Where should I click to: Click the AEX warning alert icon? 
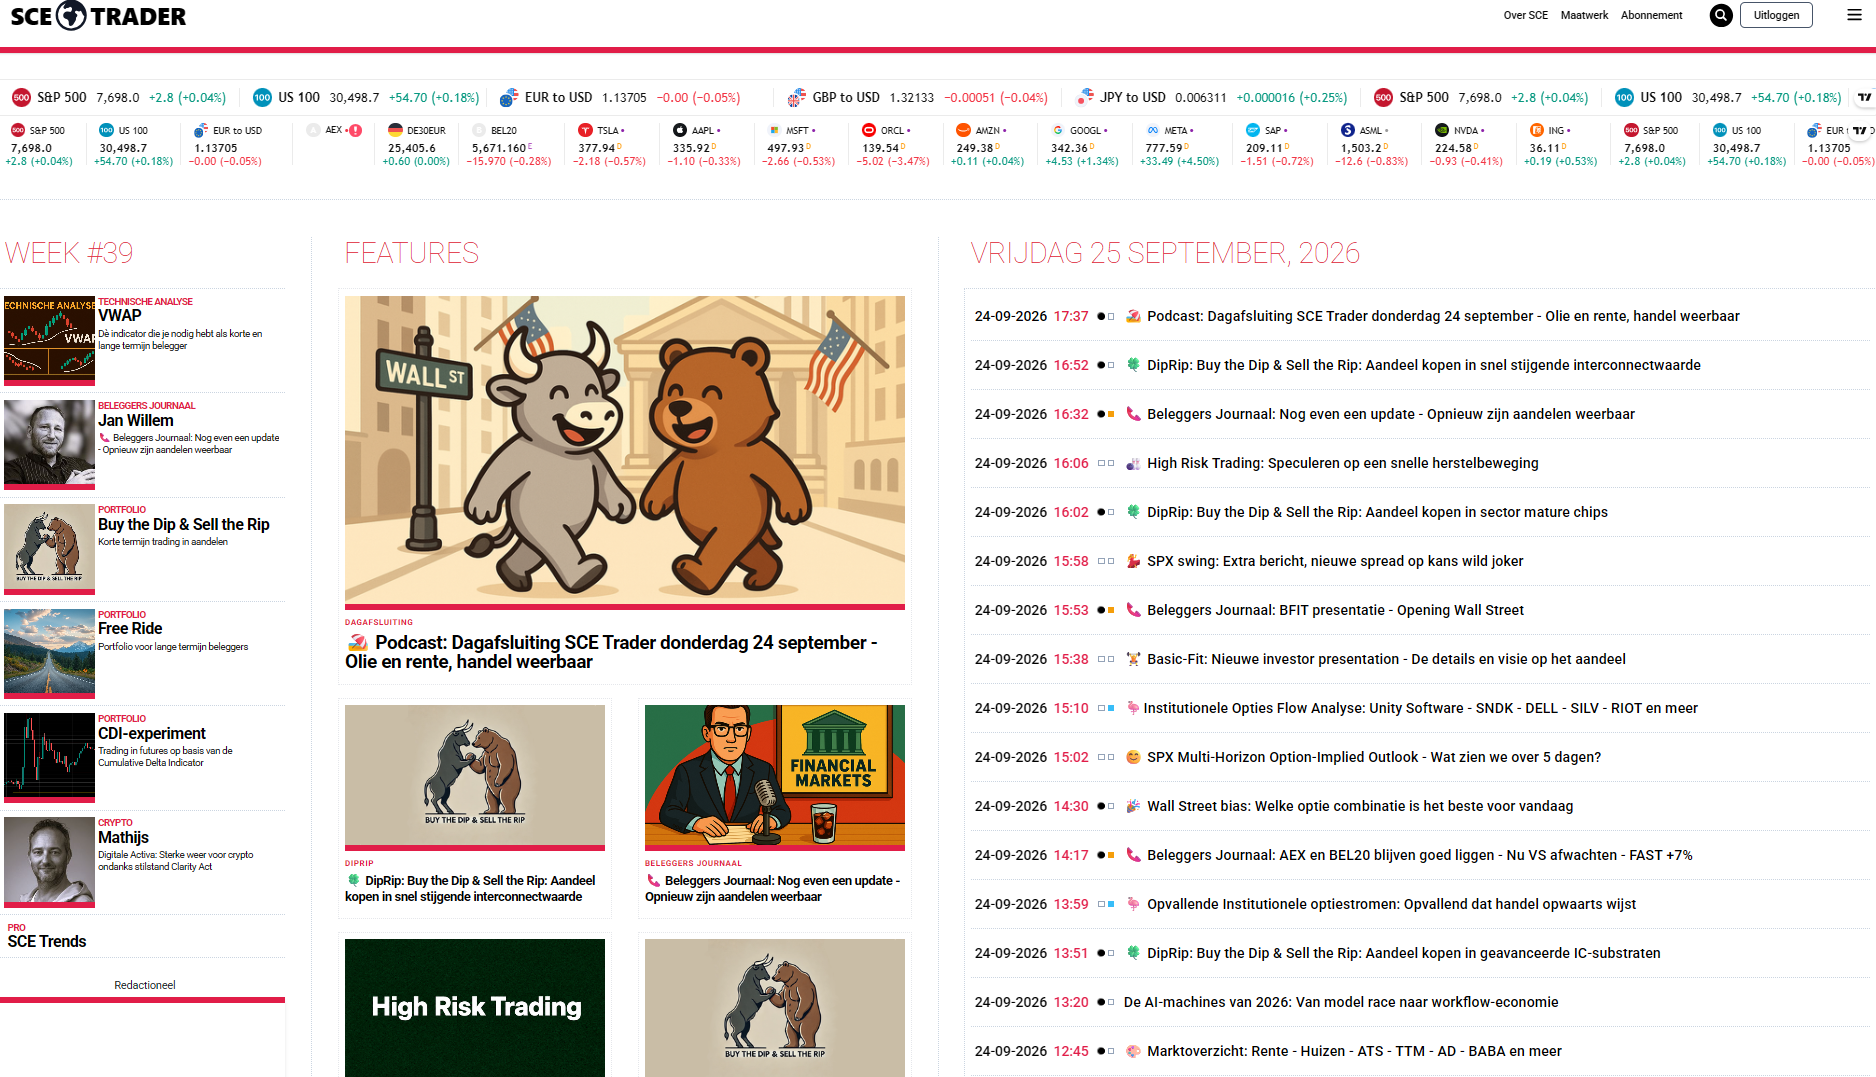[x=356, y=130]
